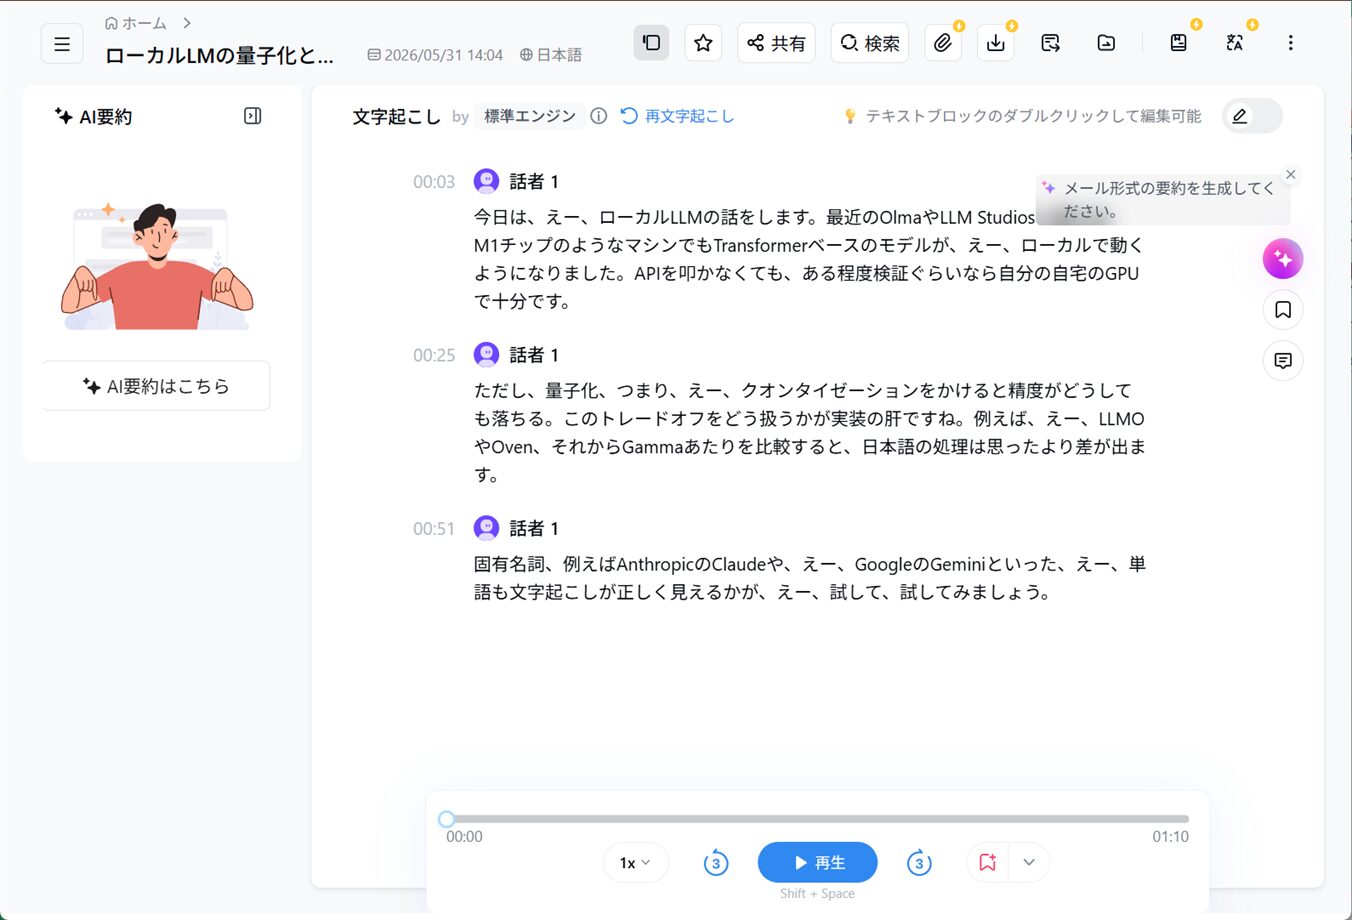Open the comments icon on right rail
Screen dimensions: 1352x920
pos(1283,360)
